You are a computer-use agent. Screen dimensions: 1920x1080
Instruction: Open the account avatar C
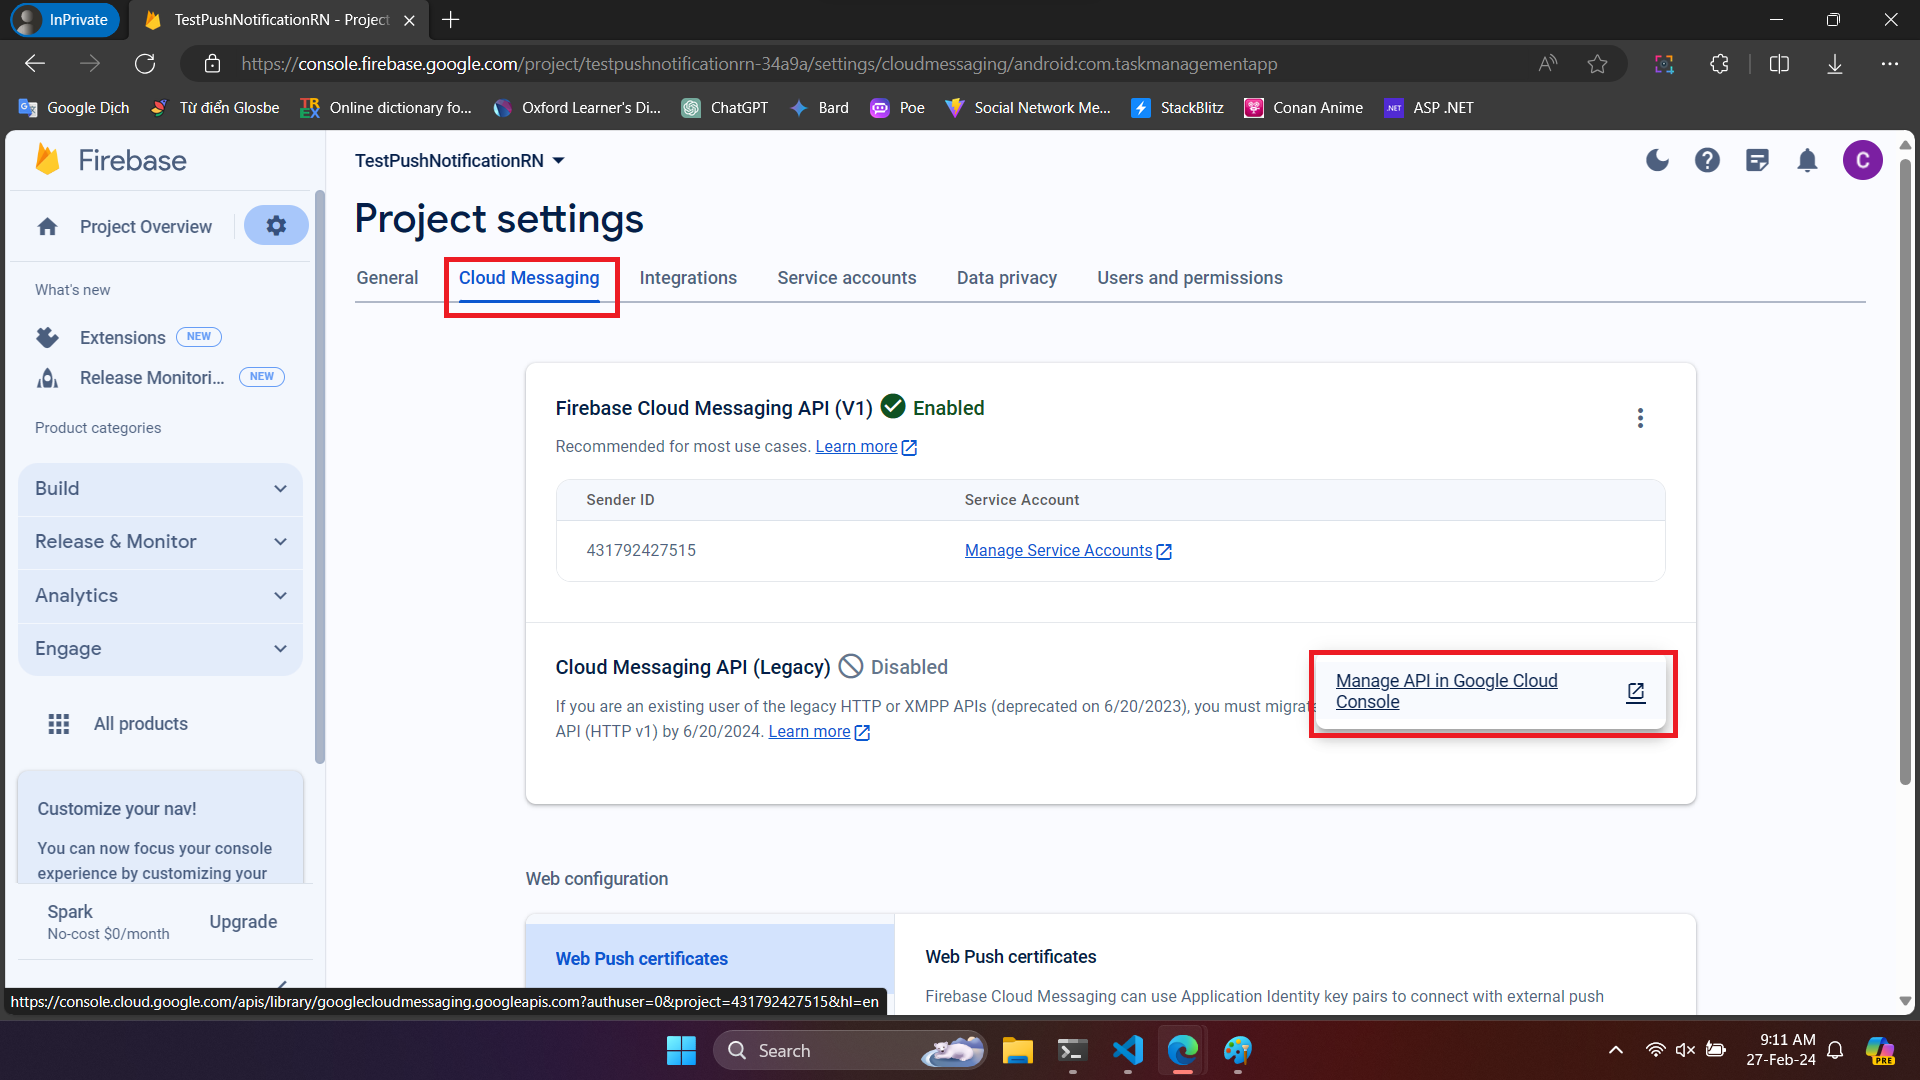tap(1862, 160)
